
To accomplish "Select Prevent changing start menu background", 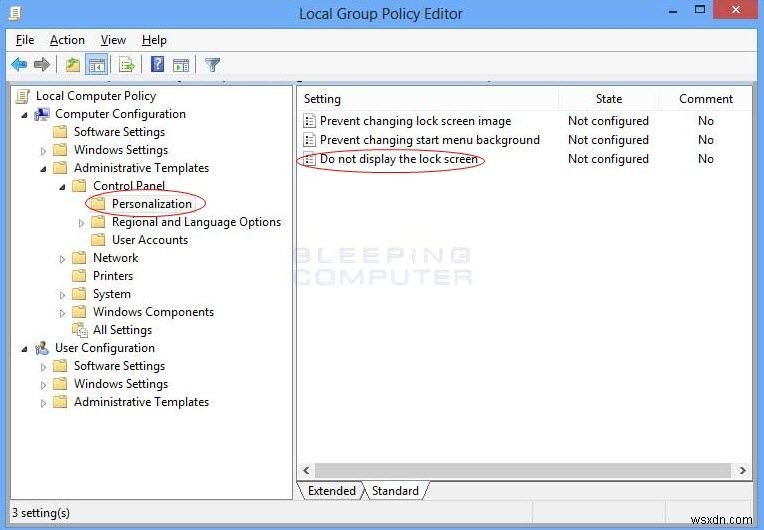I will [x=430, y=140].
